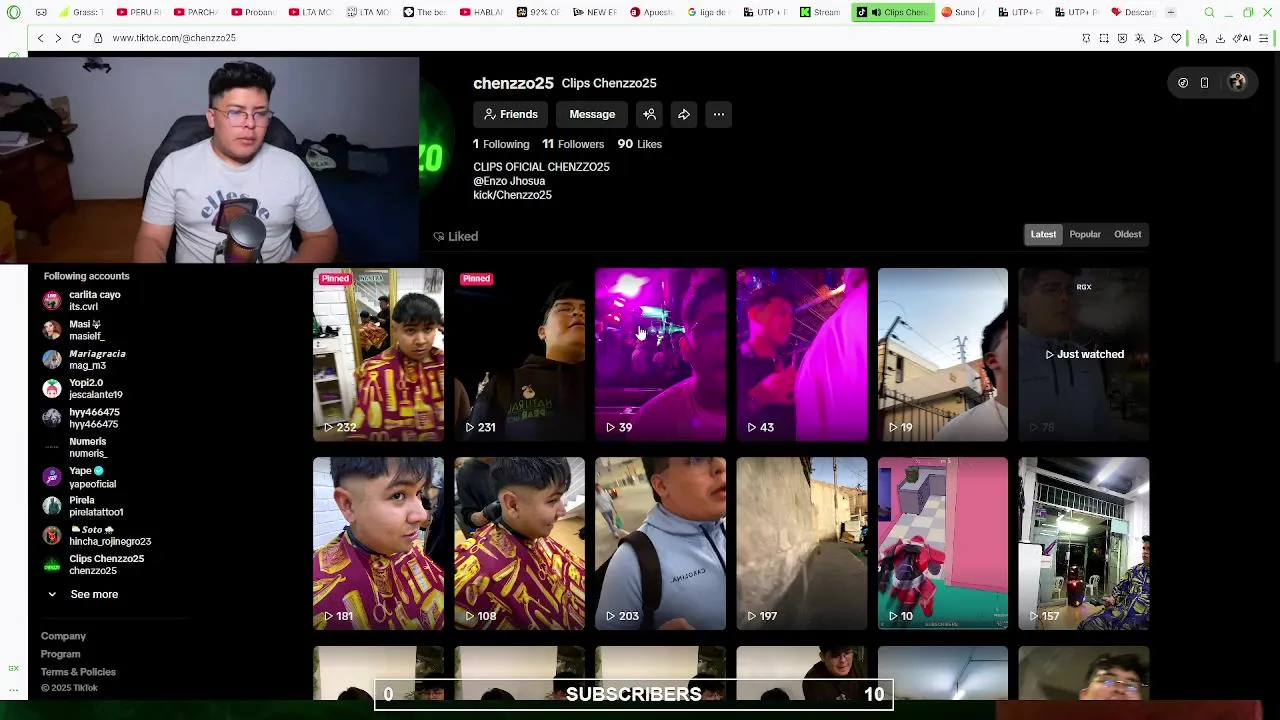Open the Mariagracia mag_m3 account
This screenshot has width=1280, height=720.
pos(97,359)
